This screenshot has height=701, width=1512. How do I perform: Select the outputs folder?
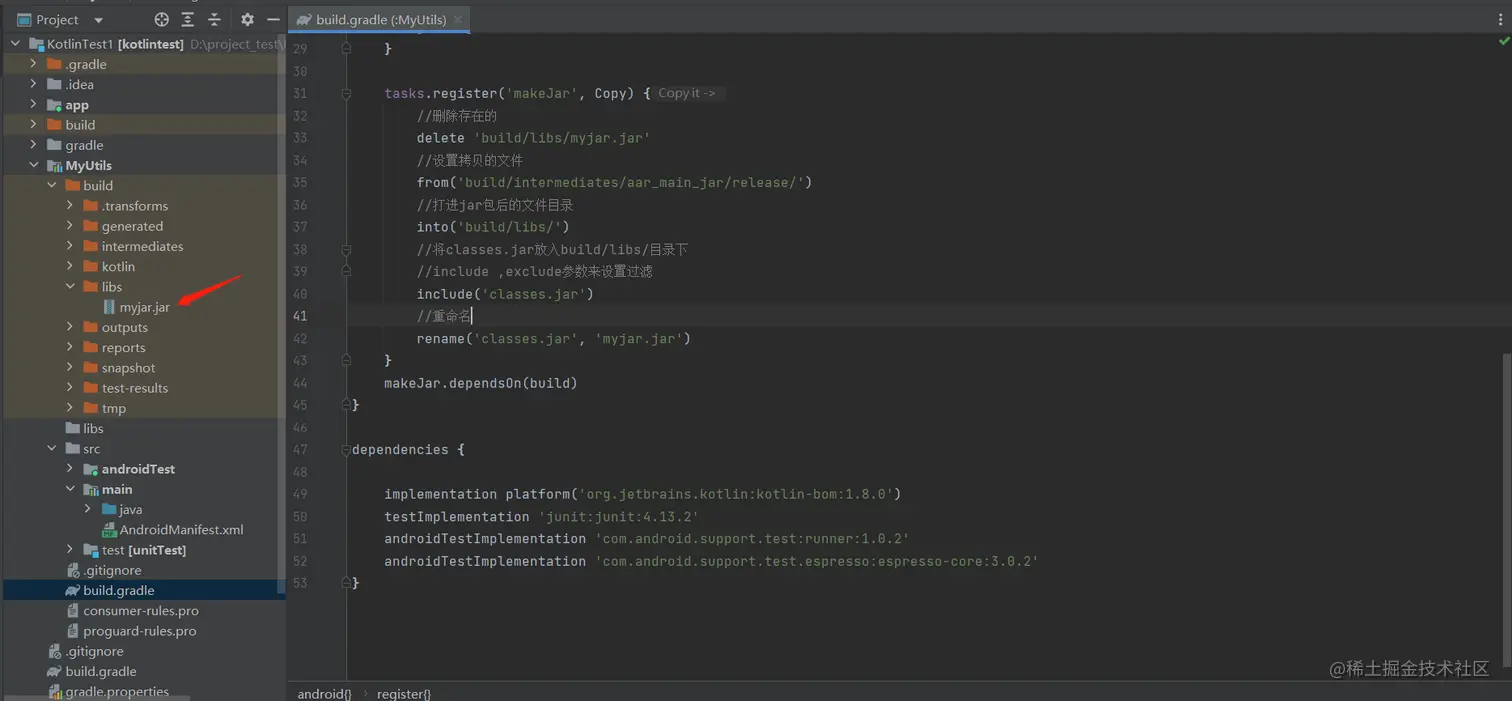click(124, 327)
